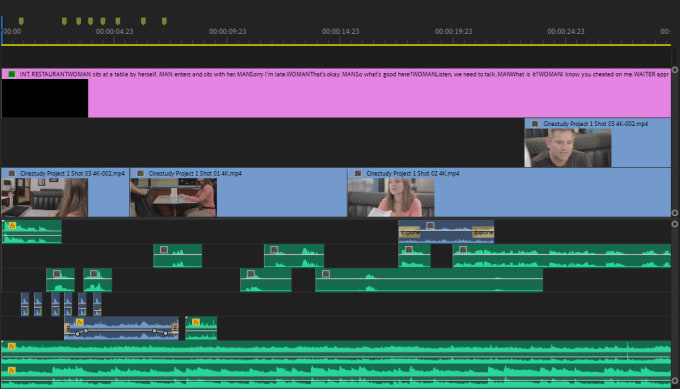The image size is (680, 389).
Task: Select the E transition at keyframed clip's start
Action: click(x=67, y=328)
